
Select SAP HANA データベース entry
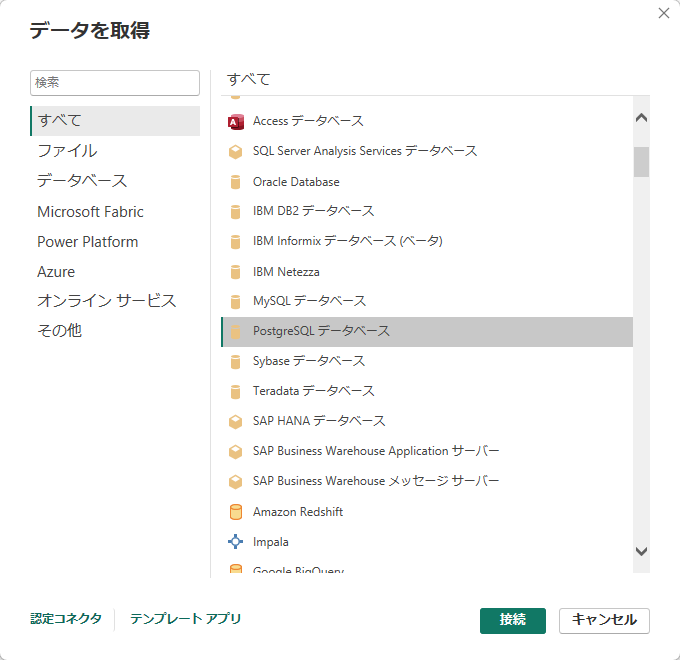click(319, 421)
